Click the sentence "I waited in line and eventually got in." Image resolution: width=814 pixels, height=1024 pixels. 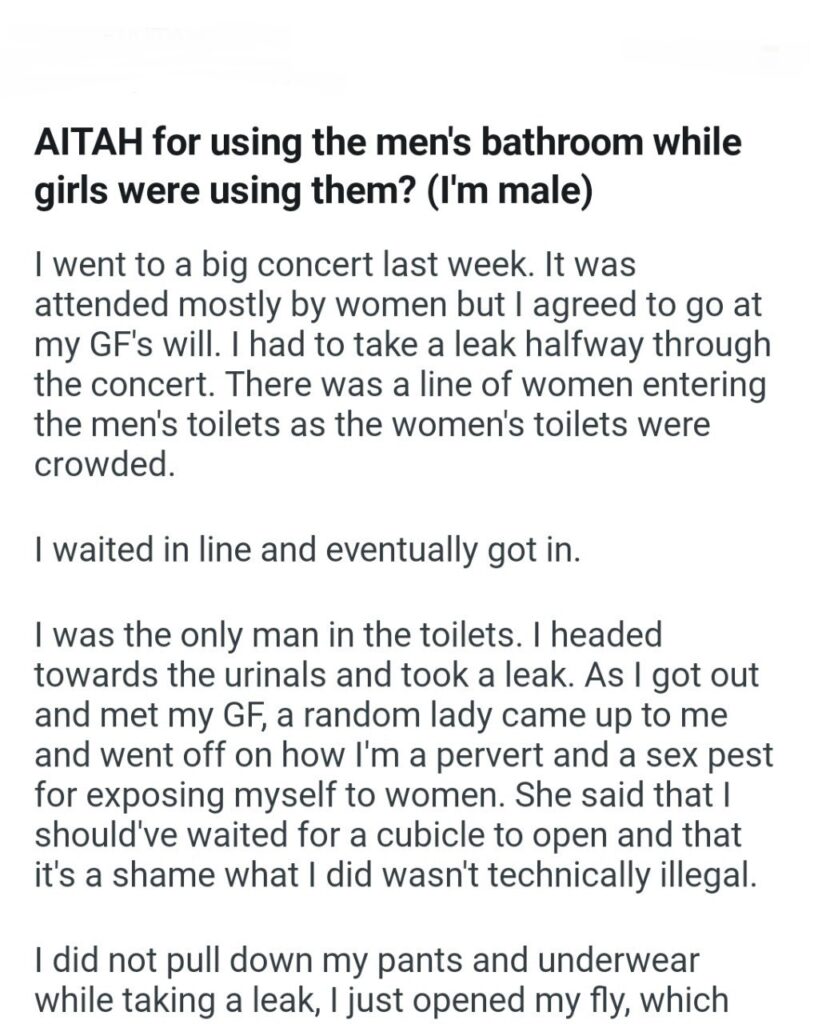pyautogui.click(x=306, y=550)
